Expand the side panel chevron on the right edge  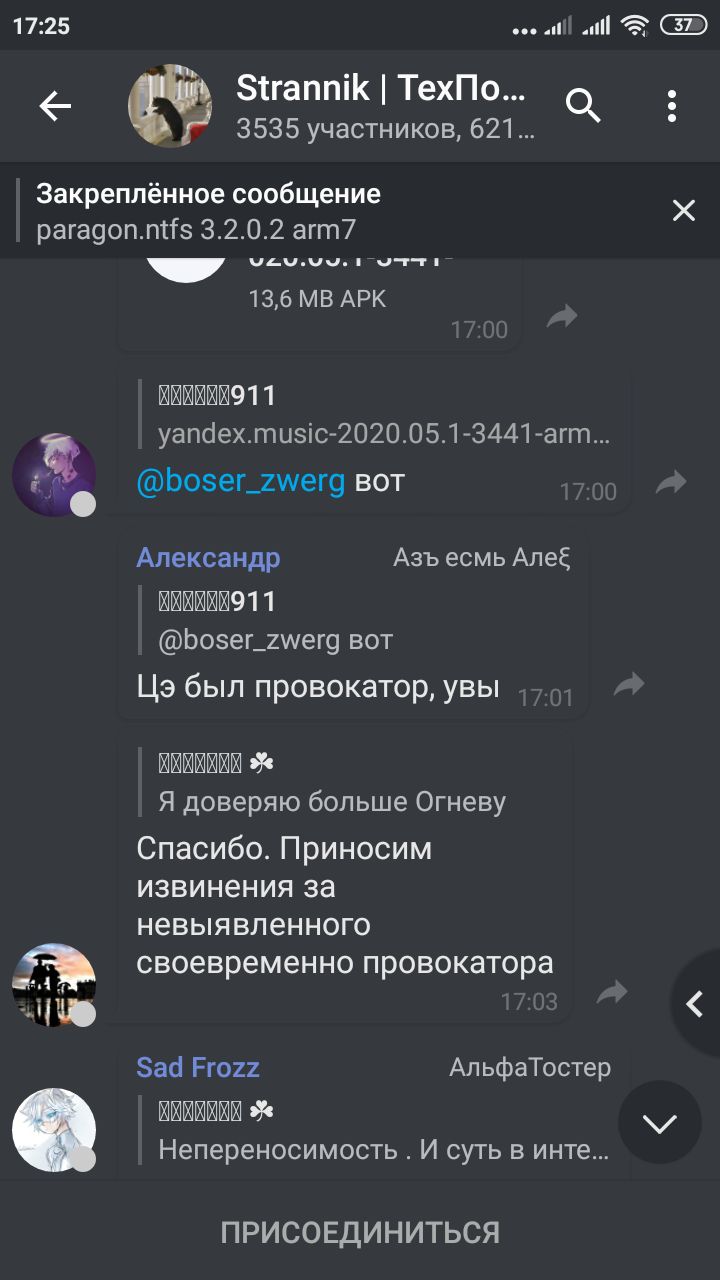[x=696, y=1004]
